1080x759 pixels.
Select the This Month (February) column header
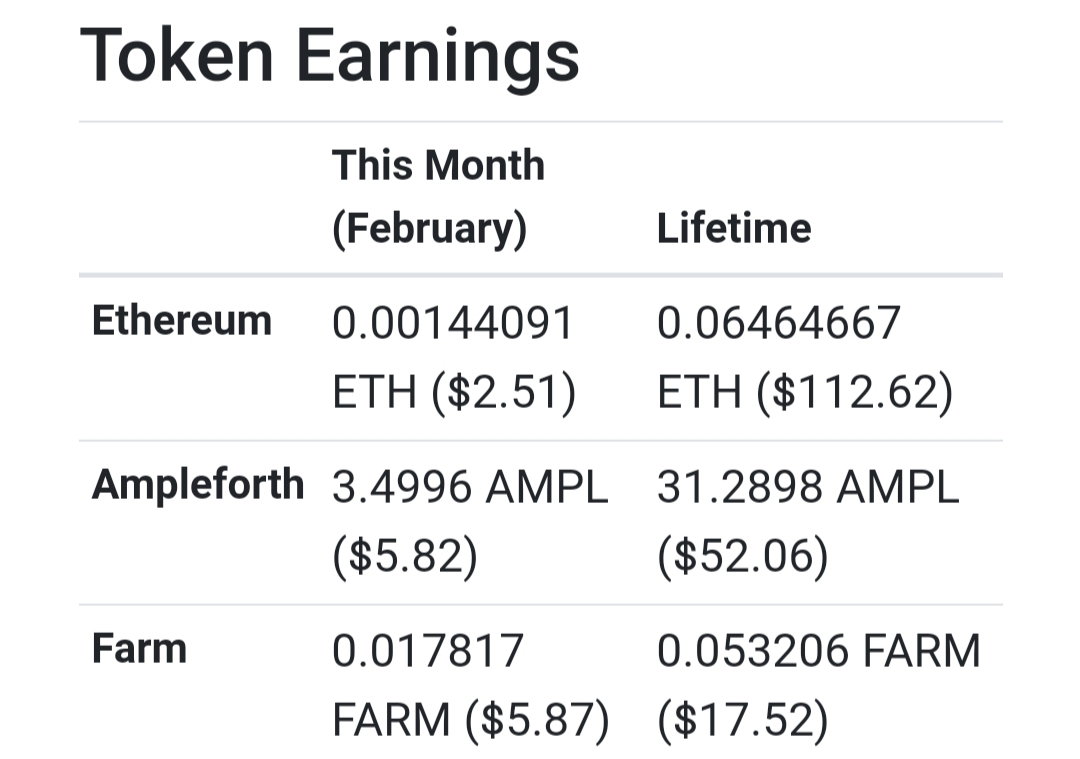(x=438, y=196)
